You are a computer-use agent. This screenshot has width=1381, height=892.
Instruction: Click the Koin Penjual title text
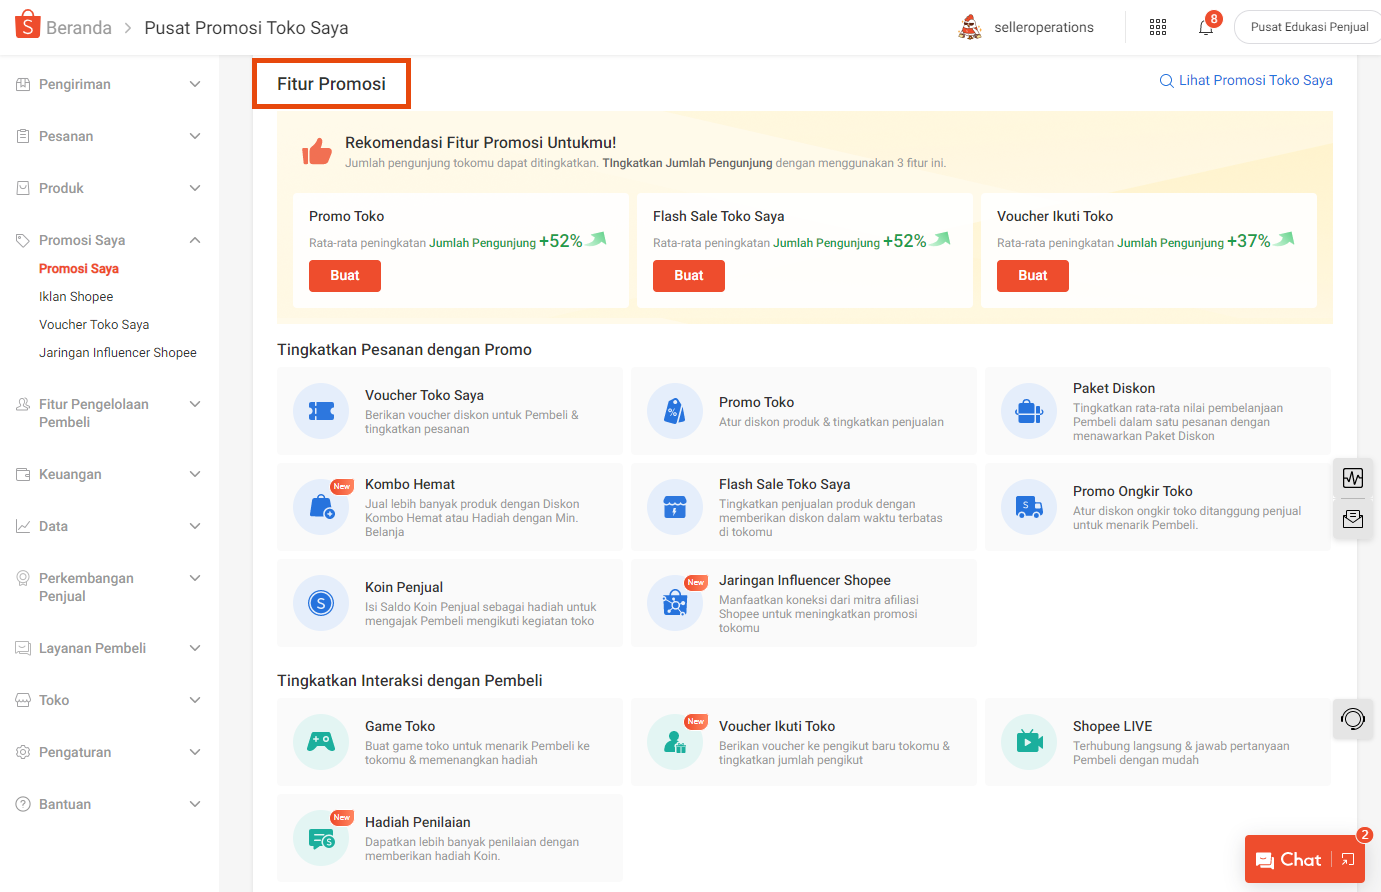[x=404, y=588]
